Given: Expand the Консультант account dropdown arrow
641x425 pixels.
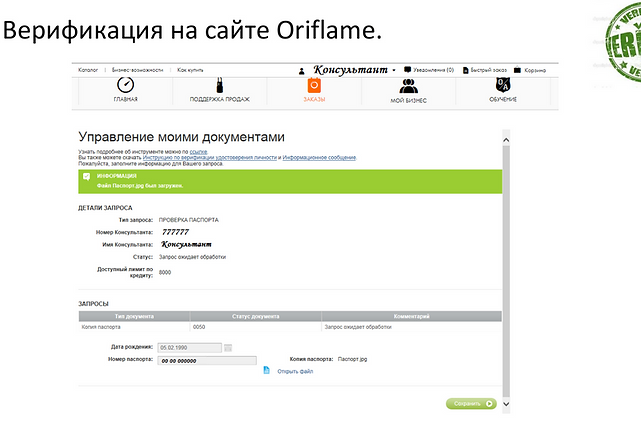Looking at the screenshot, I should (394, 70).
